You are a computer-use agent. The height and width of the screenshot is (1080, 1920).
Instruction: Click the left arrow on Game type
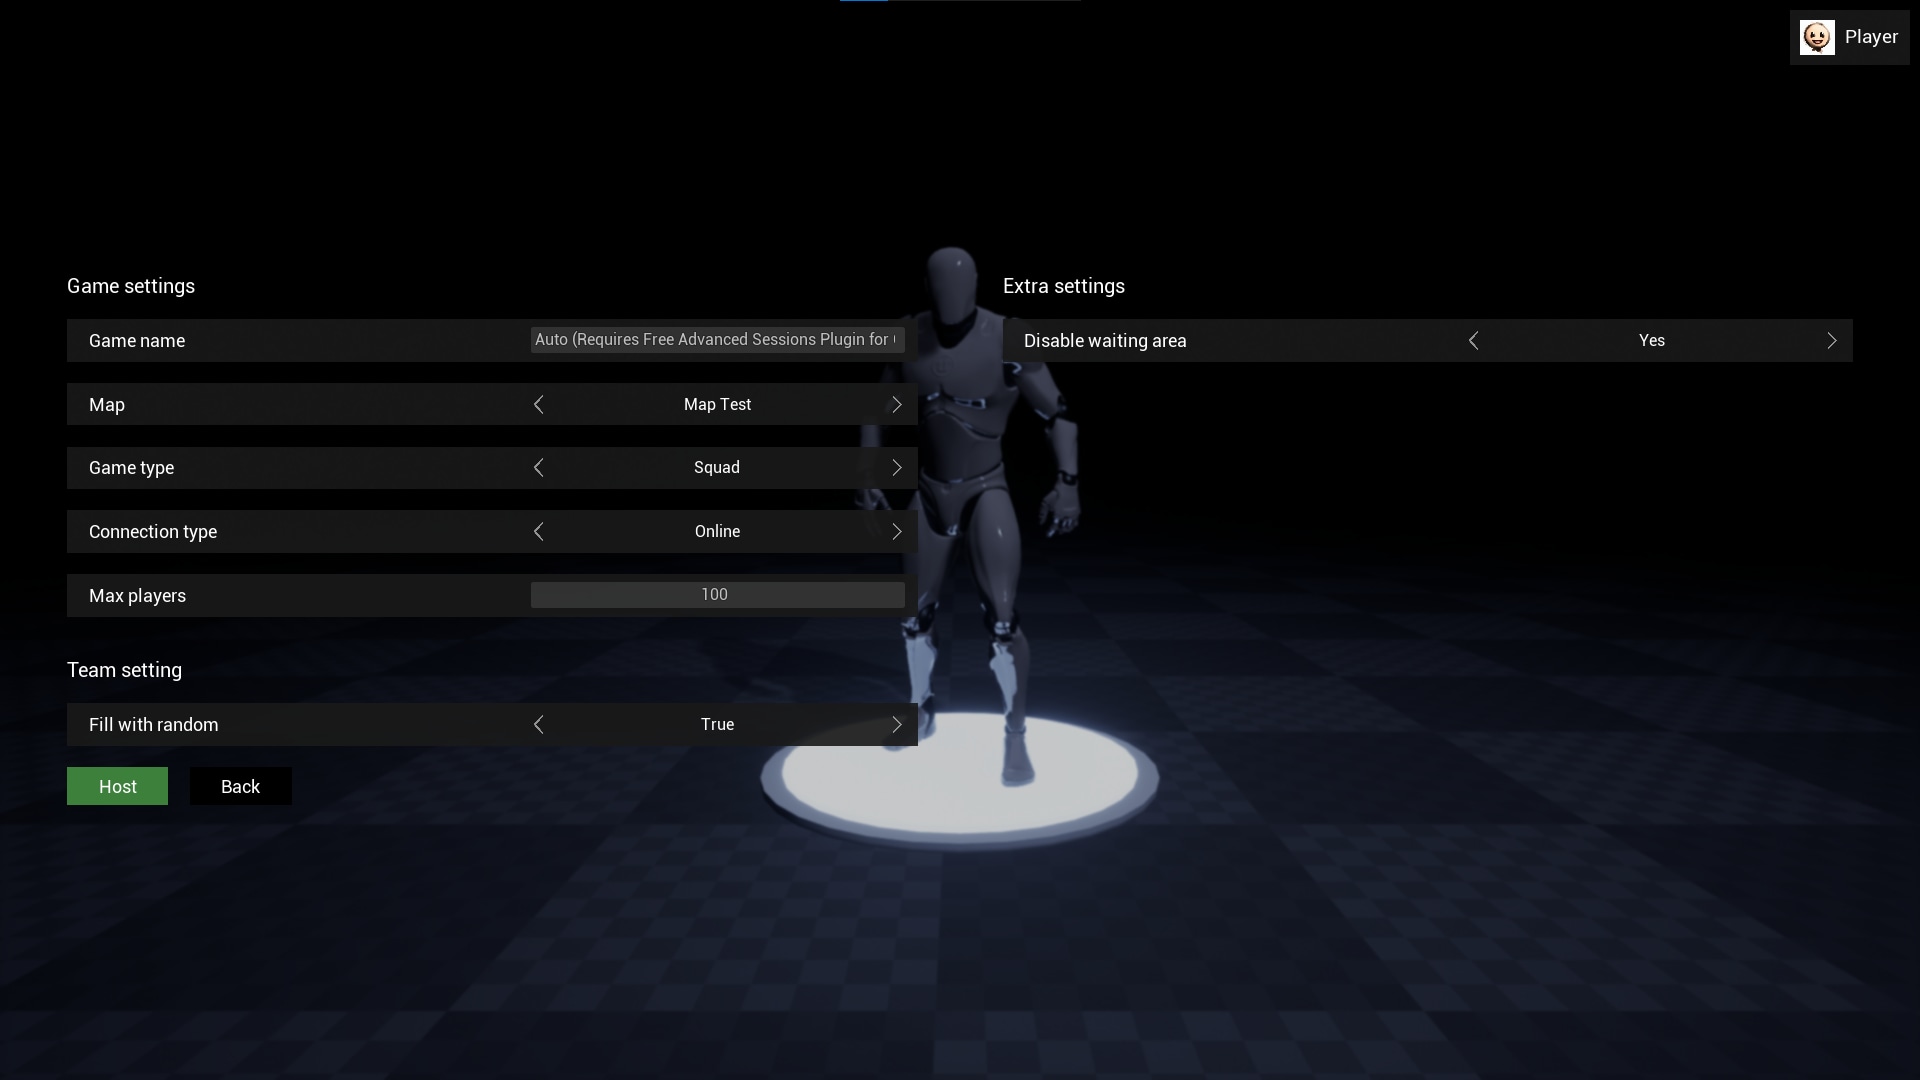[x=539, y=467]
